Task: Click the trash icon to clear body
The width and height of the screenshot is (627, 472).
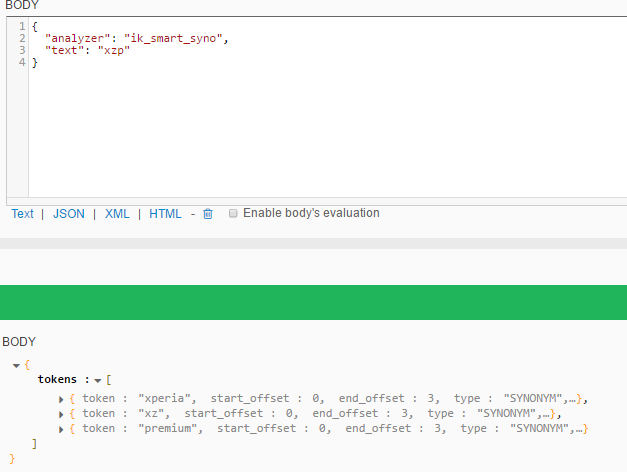Action: point(208,214)
